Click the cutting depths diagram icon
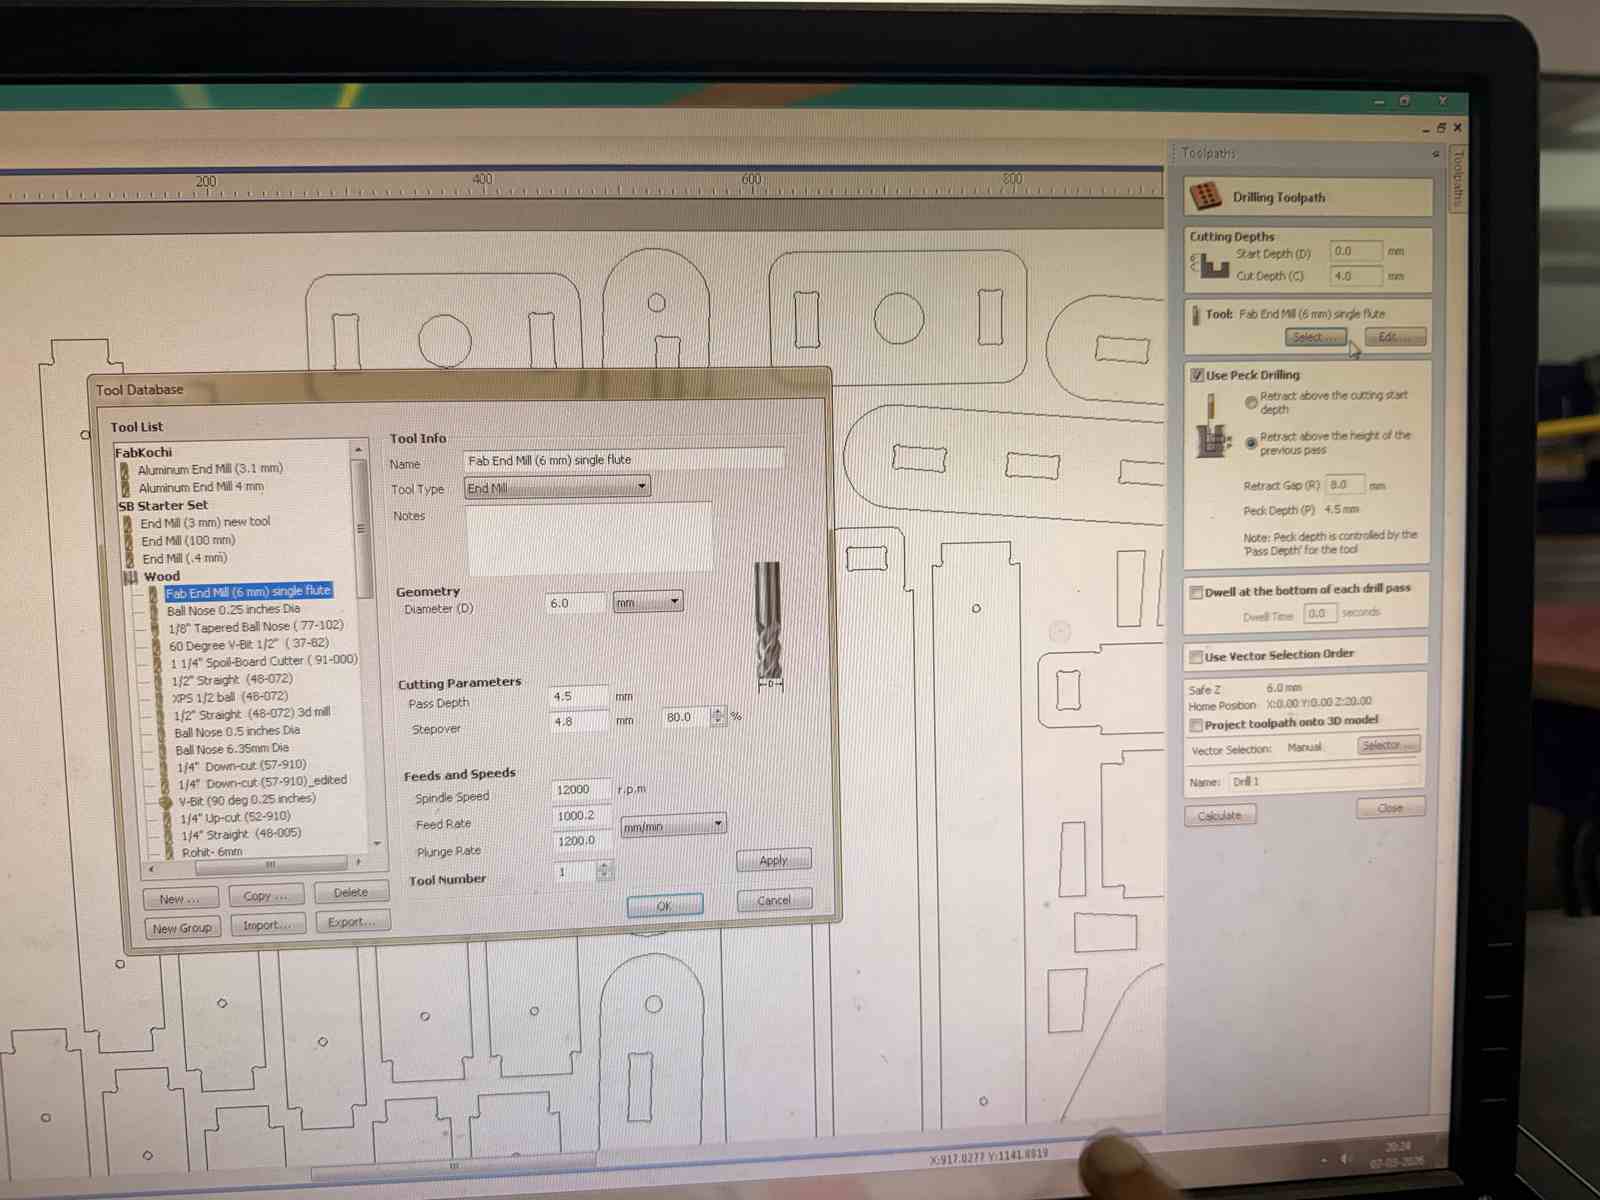This screenshot has height=1200, width=1600. click(x=1212, y=264)
